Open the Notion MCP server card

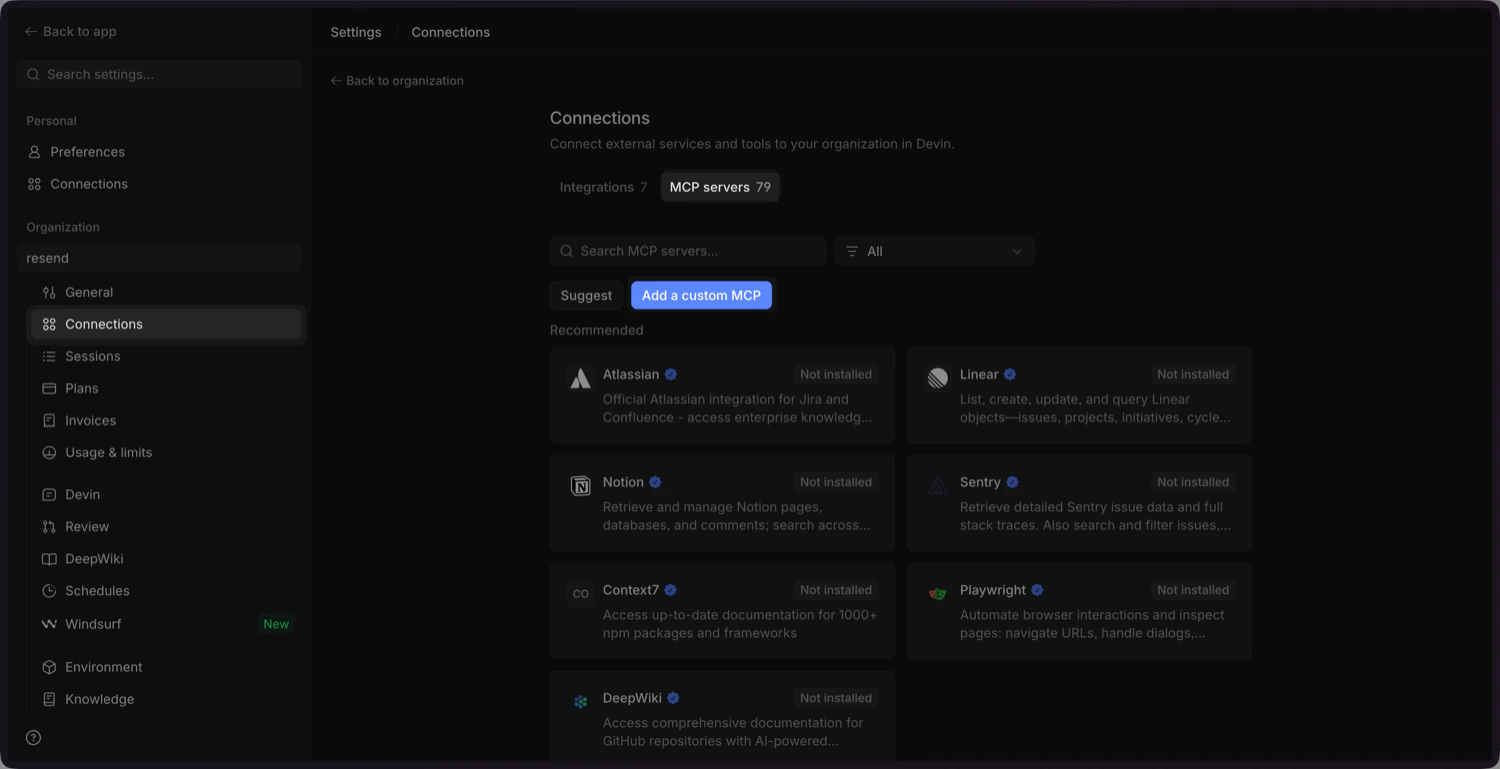coord(722,503)
